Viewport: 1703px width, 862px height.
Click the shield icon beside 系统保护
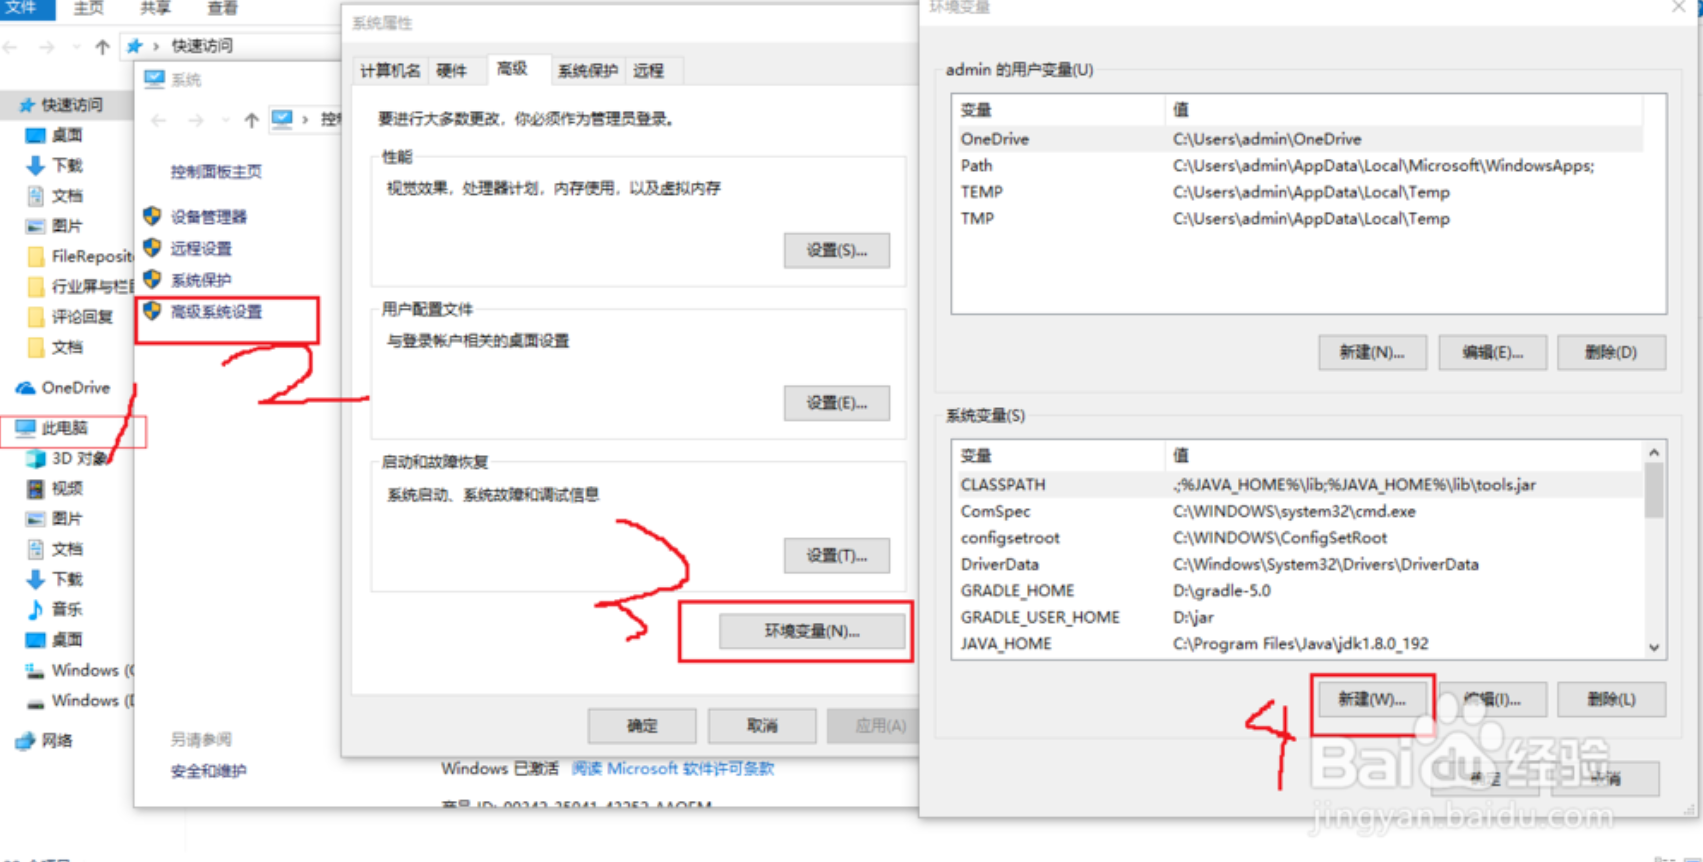coord(152,279)
